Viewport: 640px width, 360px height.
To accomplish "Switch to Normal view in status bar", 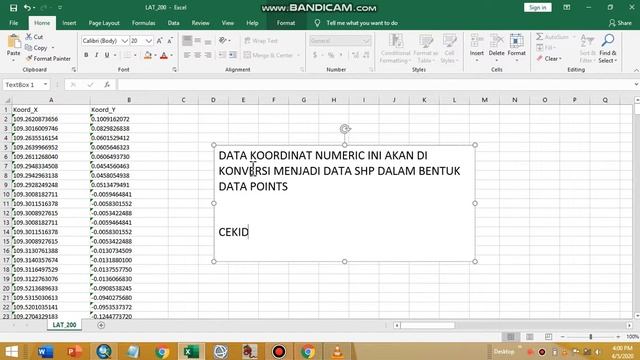I will [510, 336].
